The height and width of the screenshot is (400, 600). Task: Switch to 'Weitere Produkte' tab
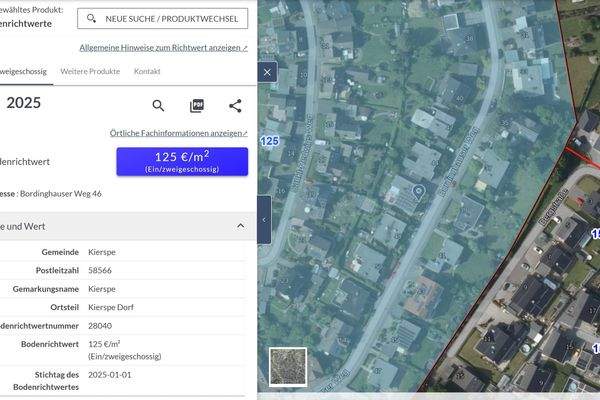pyautogui.click(x=90, y=72)
